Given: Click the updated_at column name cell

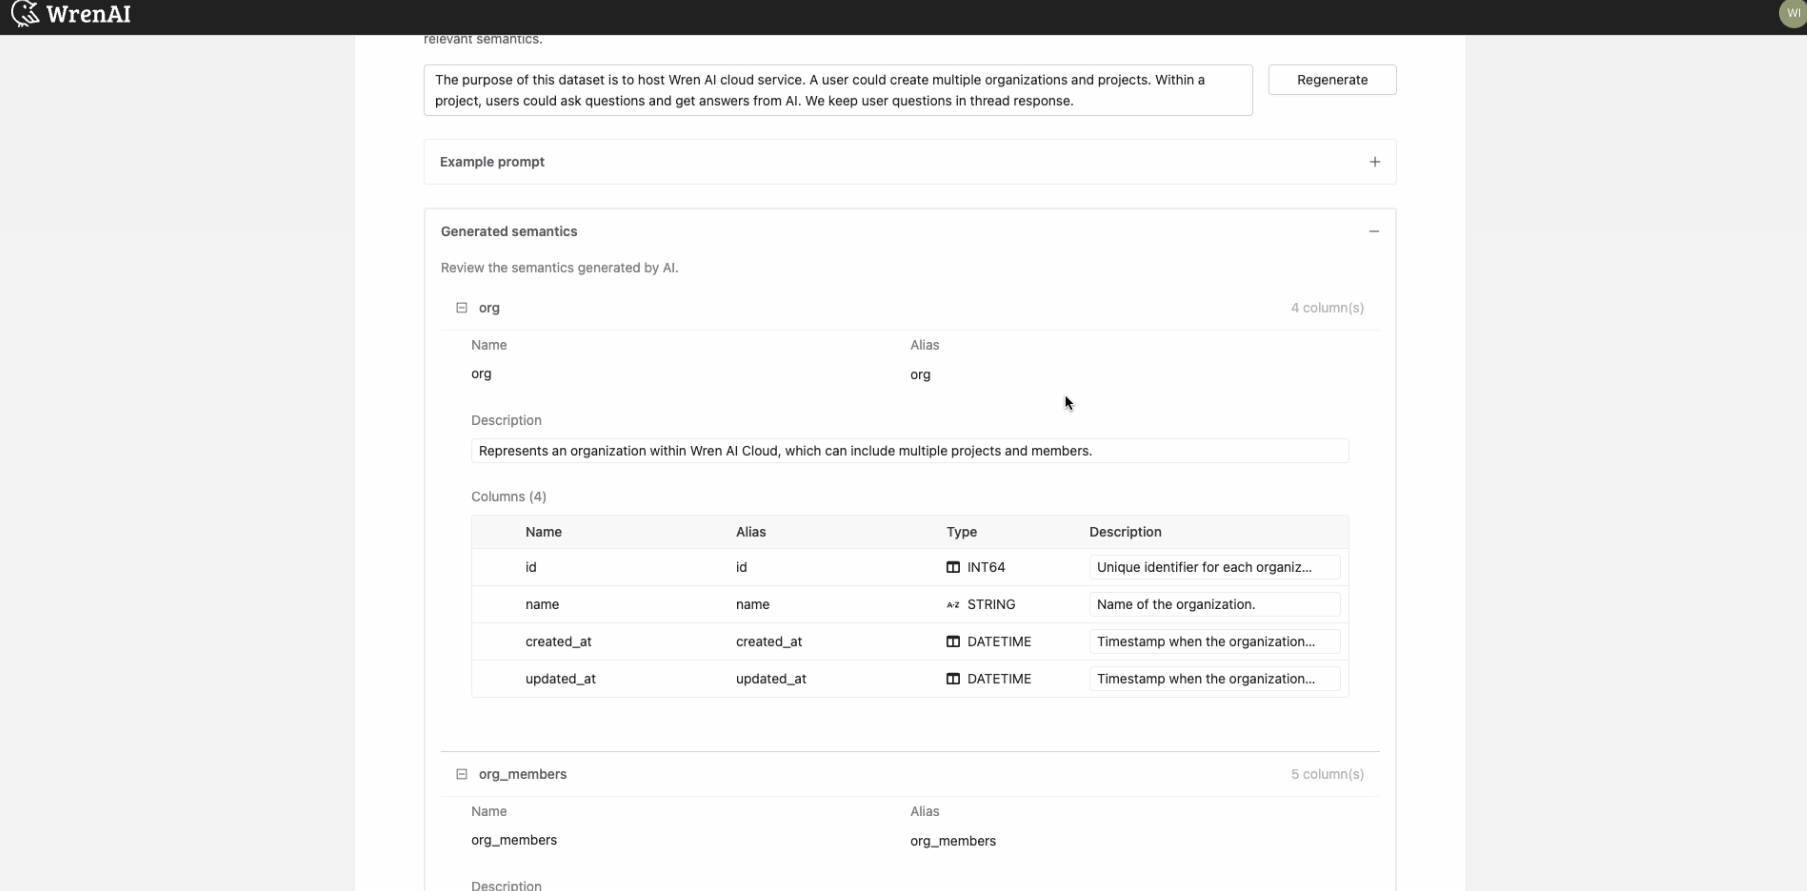Looking at the screenshot, I should click(560, 678).
